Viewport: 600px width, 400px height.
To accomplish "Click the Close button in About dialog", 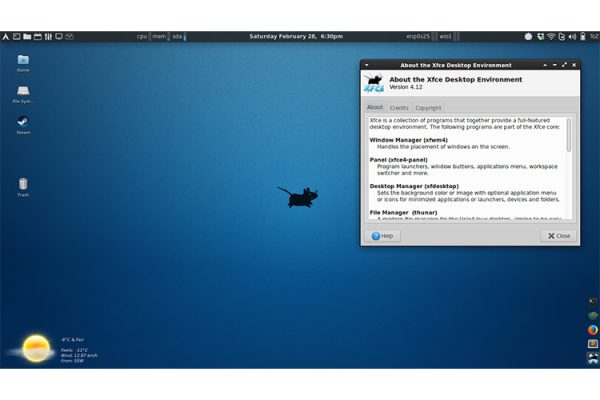I will coord(559,236).
